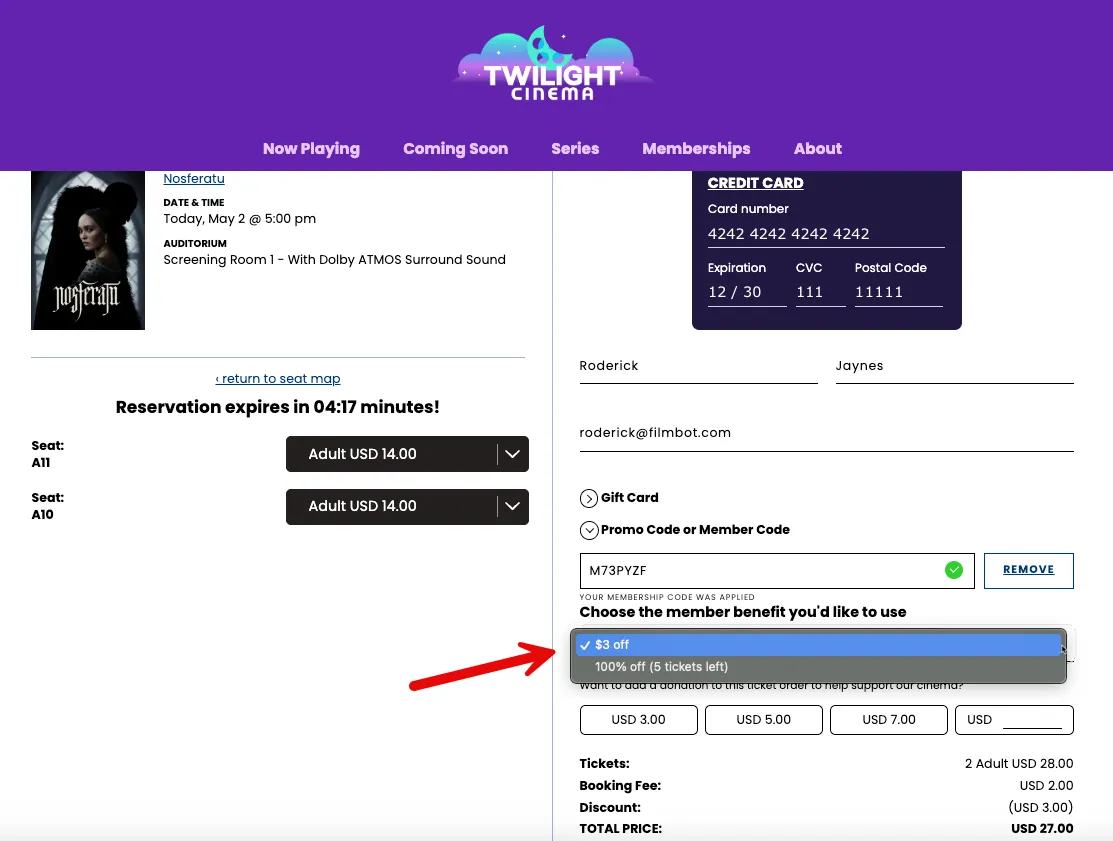The width and height of the screenshot is (1113, 841).
Task: Edit the Postal Code field
Action: [899, 292]
